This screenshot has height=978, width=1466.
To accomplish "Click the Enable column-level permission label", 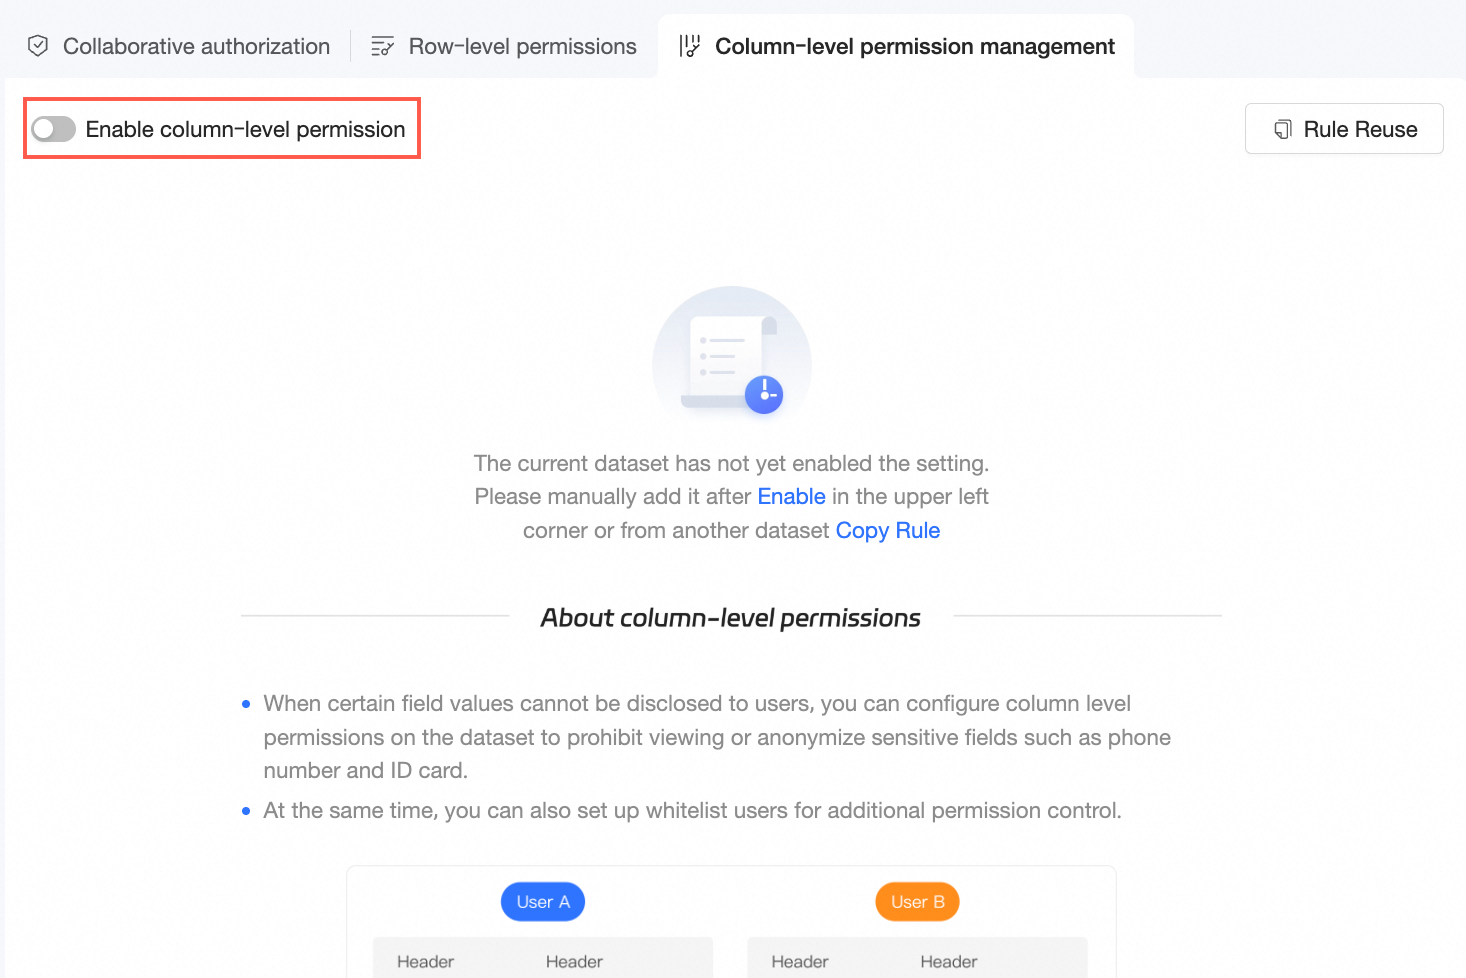I will tap(245, 129).
